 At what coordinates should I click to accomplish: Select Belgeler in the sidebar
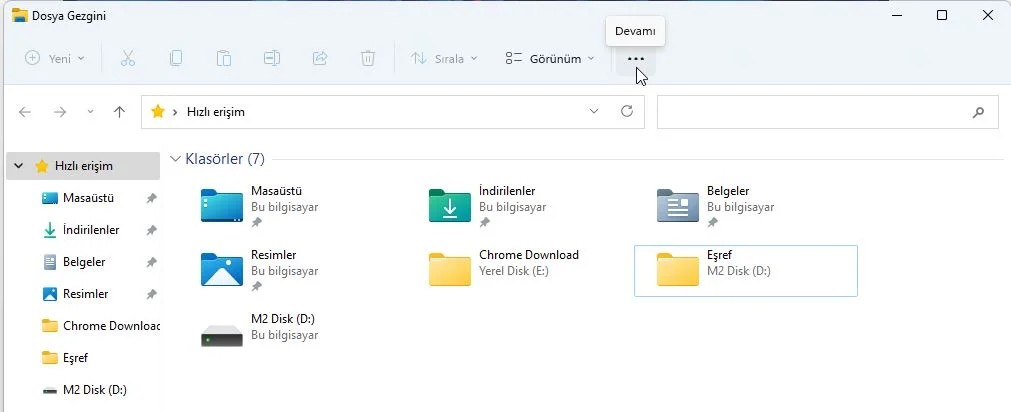tap(83, 262)
